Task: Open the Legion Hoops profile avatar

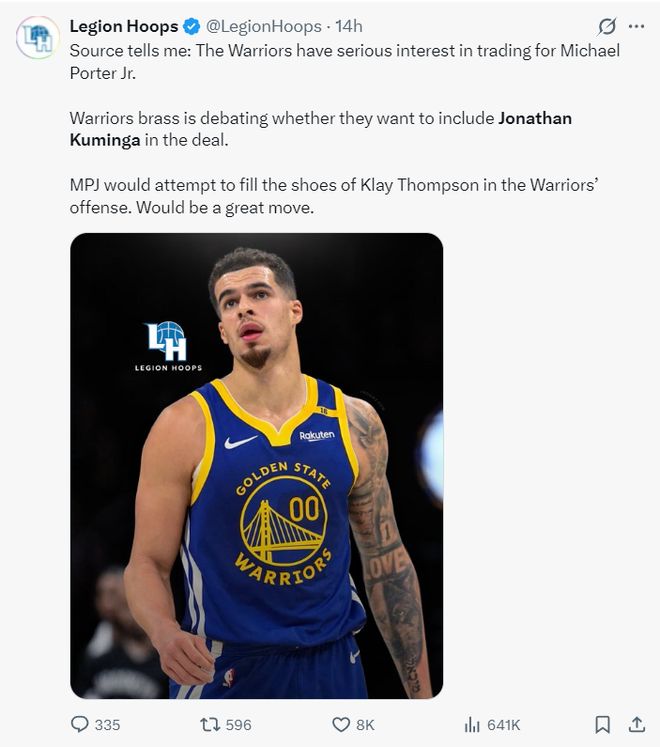Action: 38,37
